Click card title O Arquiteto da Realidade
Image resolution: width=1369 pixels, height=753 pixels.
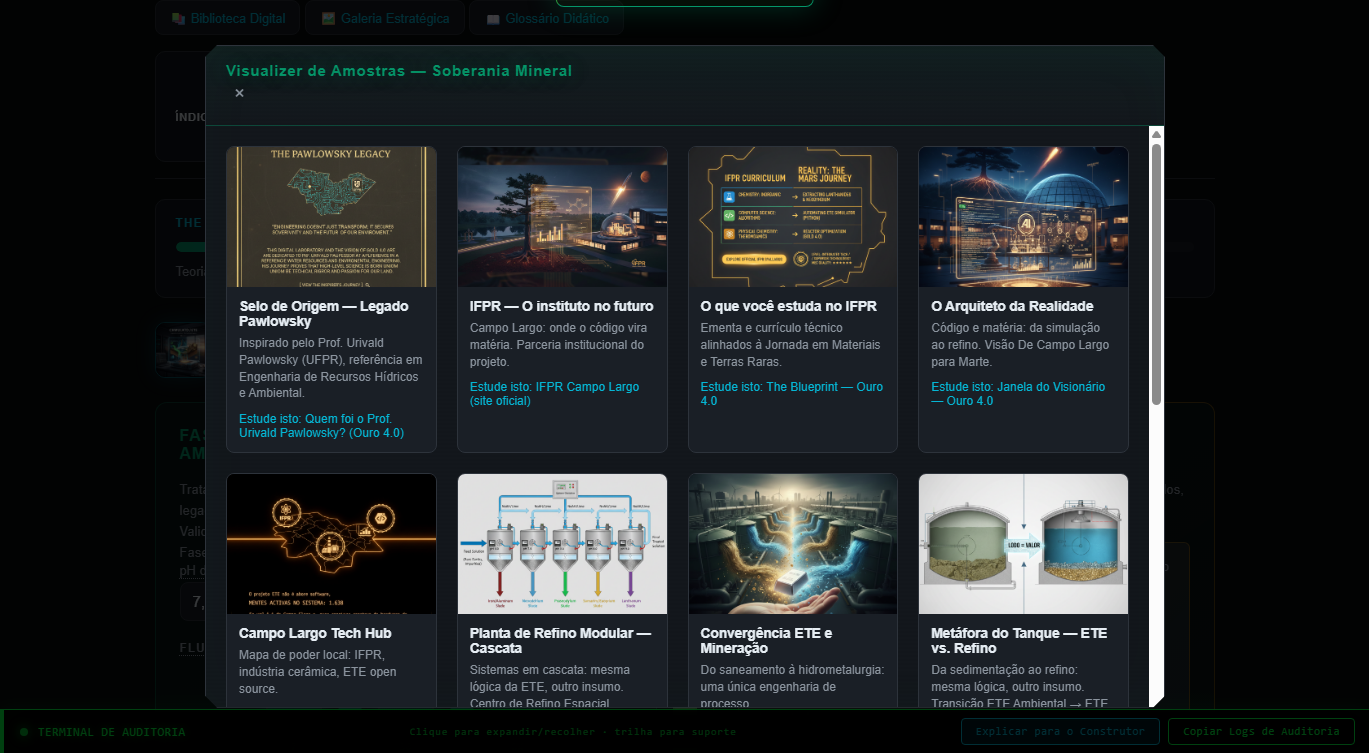(1012, 306)
